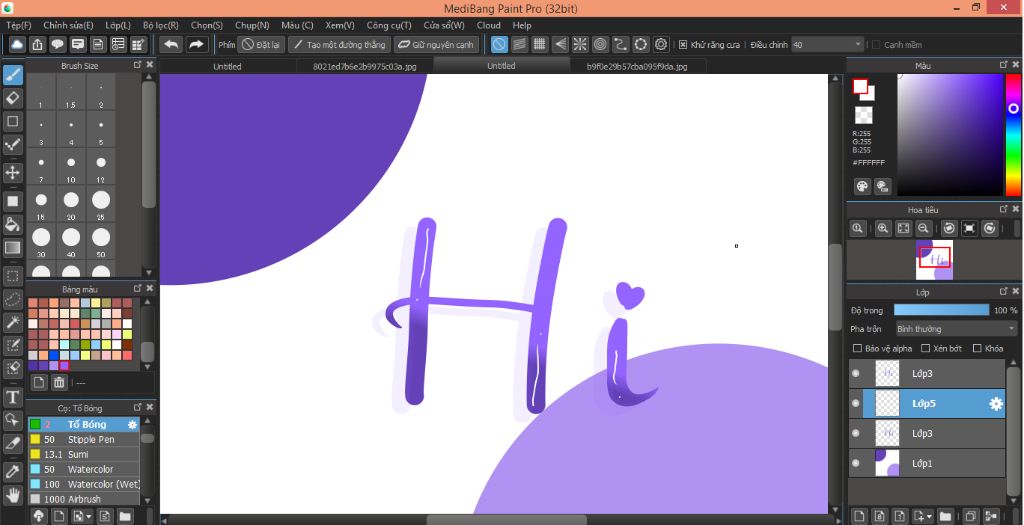Click the Redo arrow button
The image size is (1024, 525).
tap(195, 44)
